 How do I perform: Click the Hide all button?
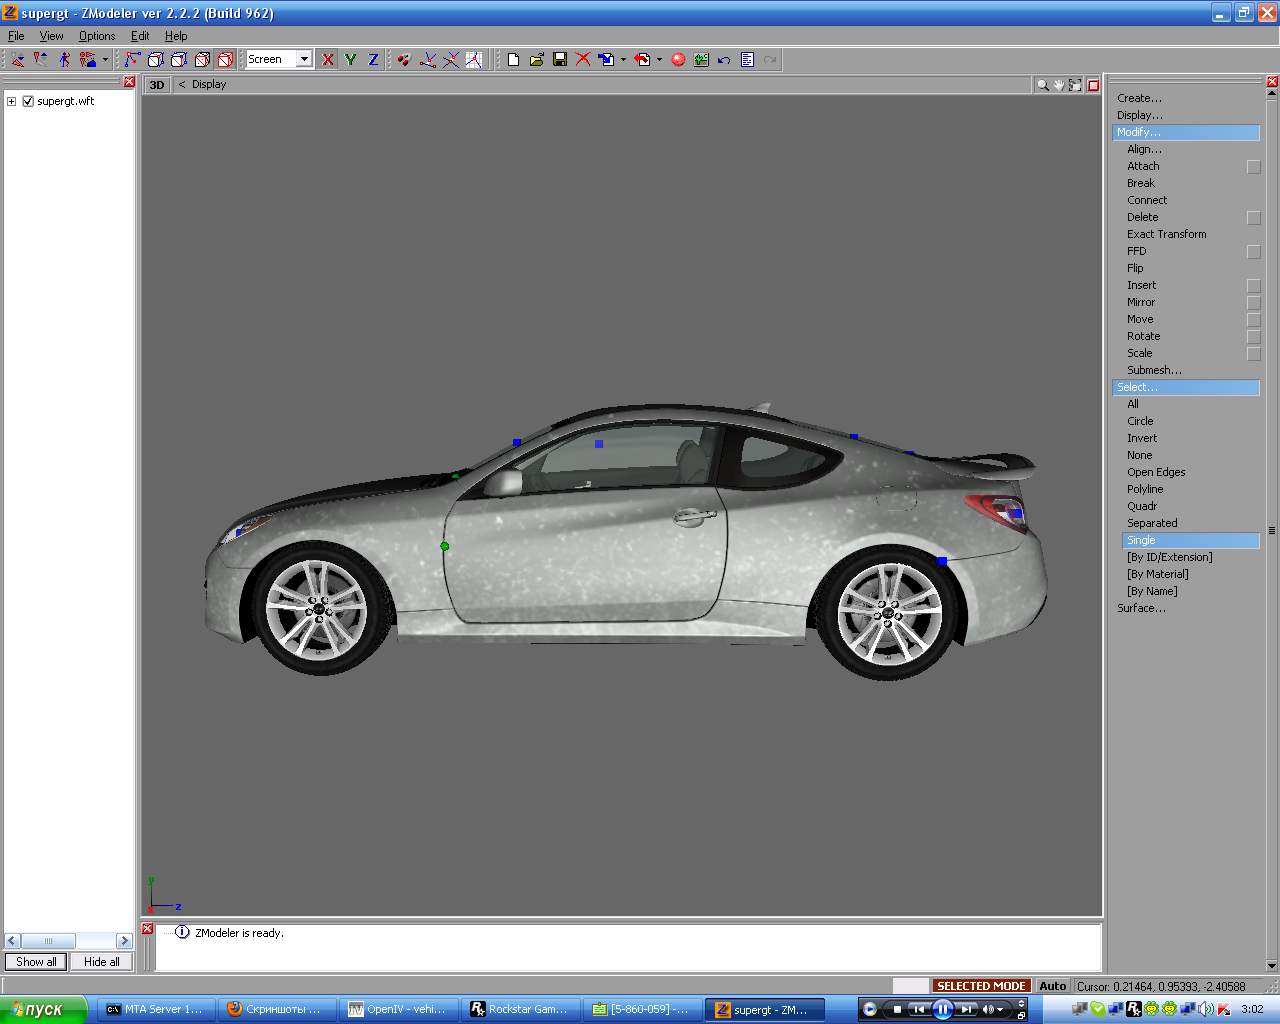point(101,962)
